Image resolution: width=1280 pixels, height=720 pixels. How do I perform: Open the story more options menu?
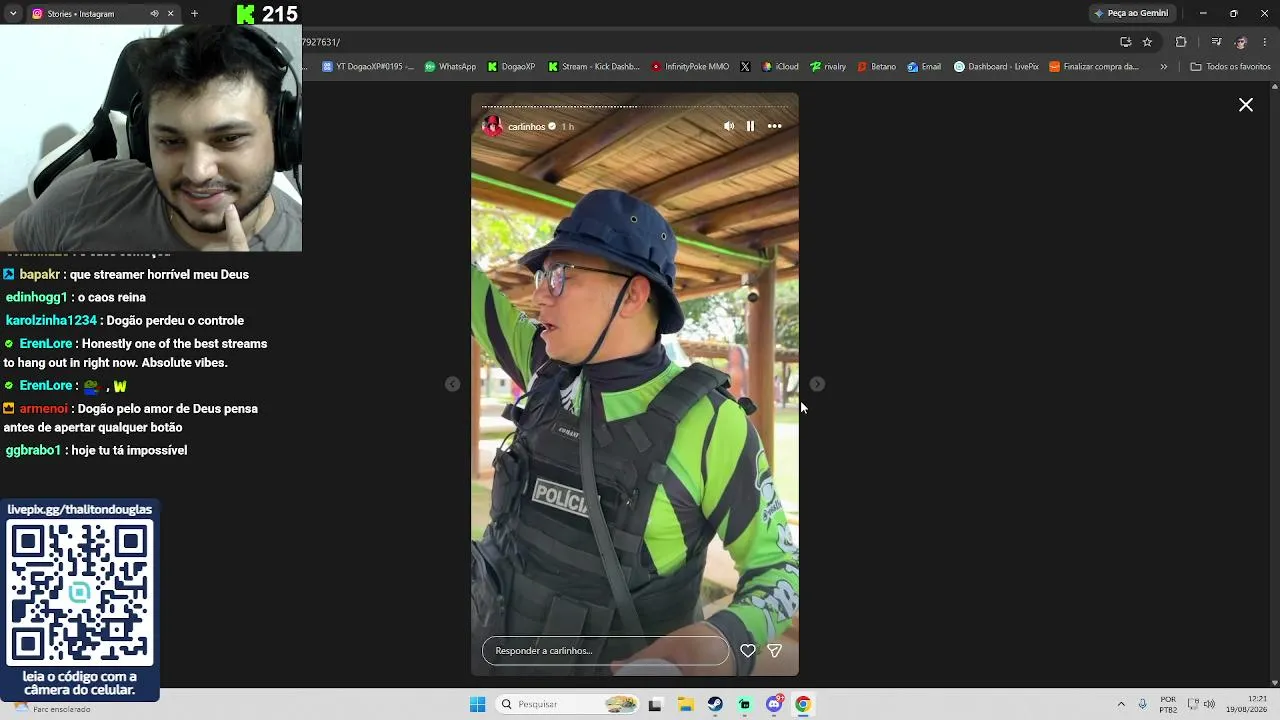774,126
